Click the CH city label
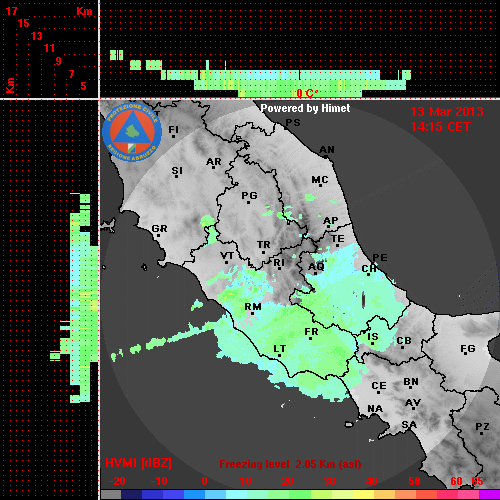500x500 pixels. click(x=369, y=269)
